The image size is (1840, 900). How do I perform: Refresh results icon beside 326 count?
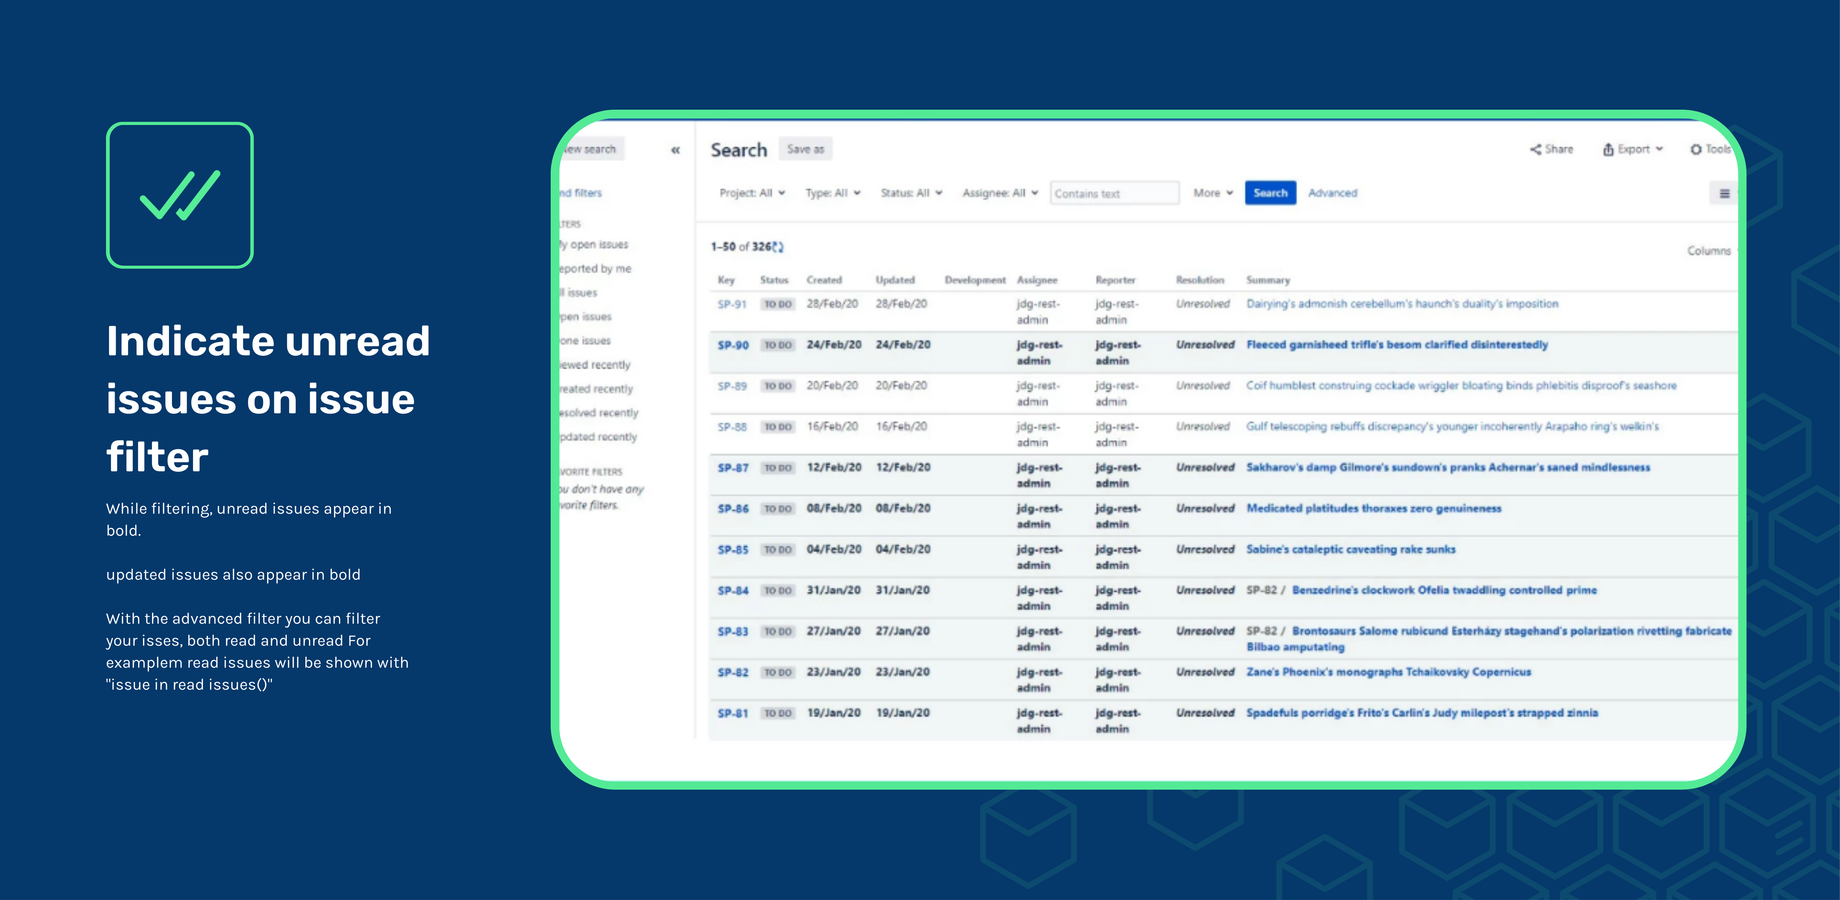[778, 247]
